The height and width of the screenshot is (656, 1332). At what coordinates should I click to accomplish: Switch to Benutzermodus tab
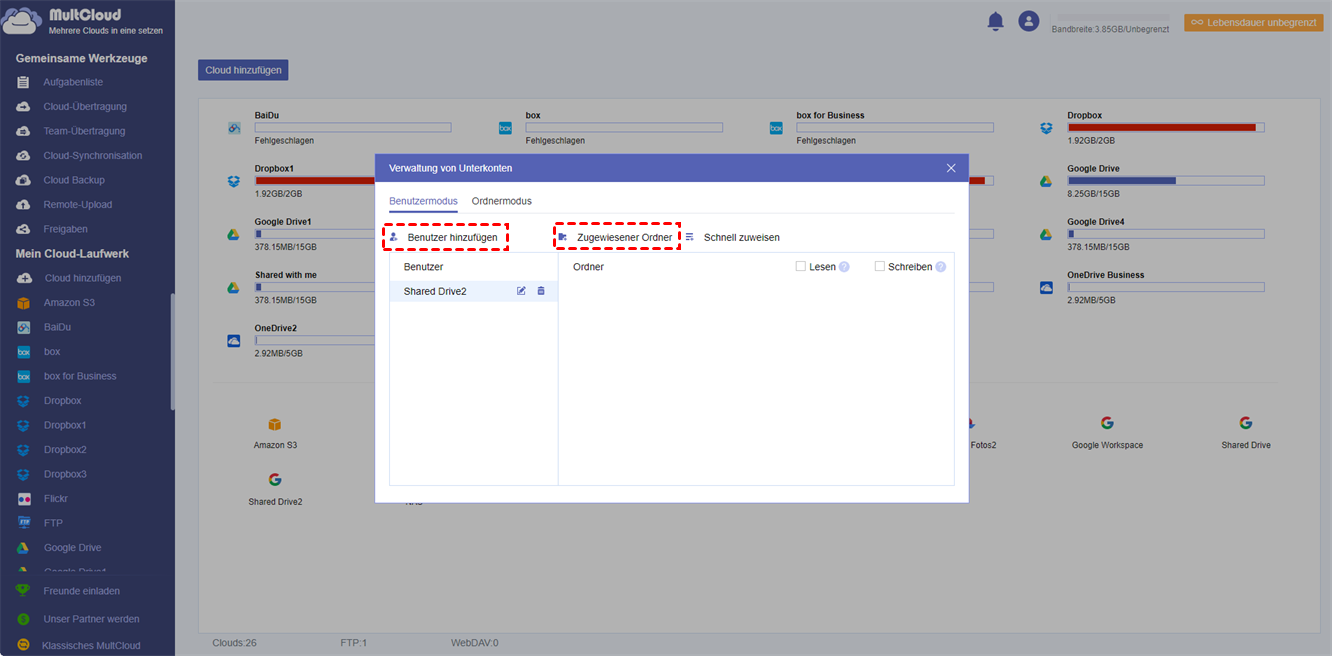pos(423,201)
